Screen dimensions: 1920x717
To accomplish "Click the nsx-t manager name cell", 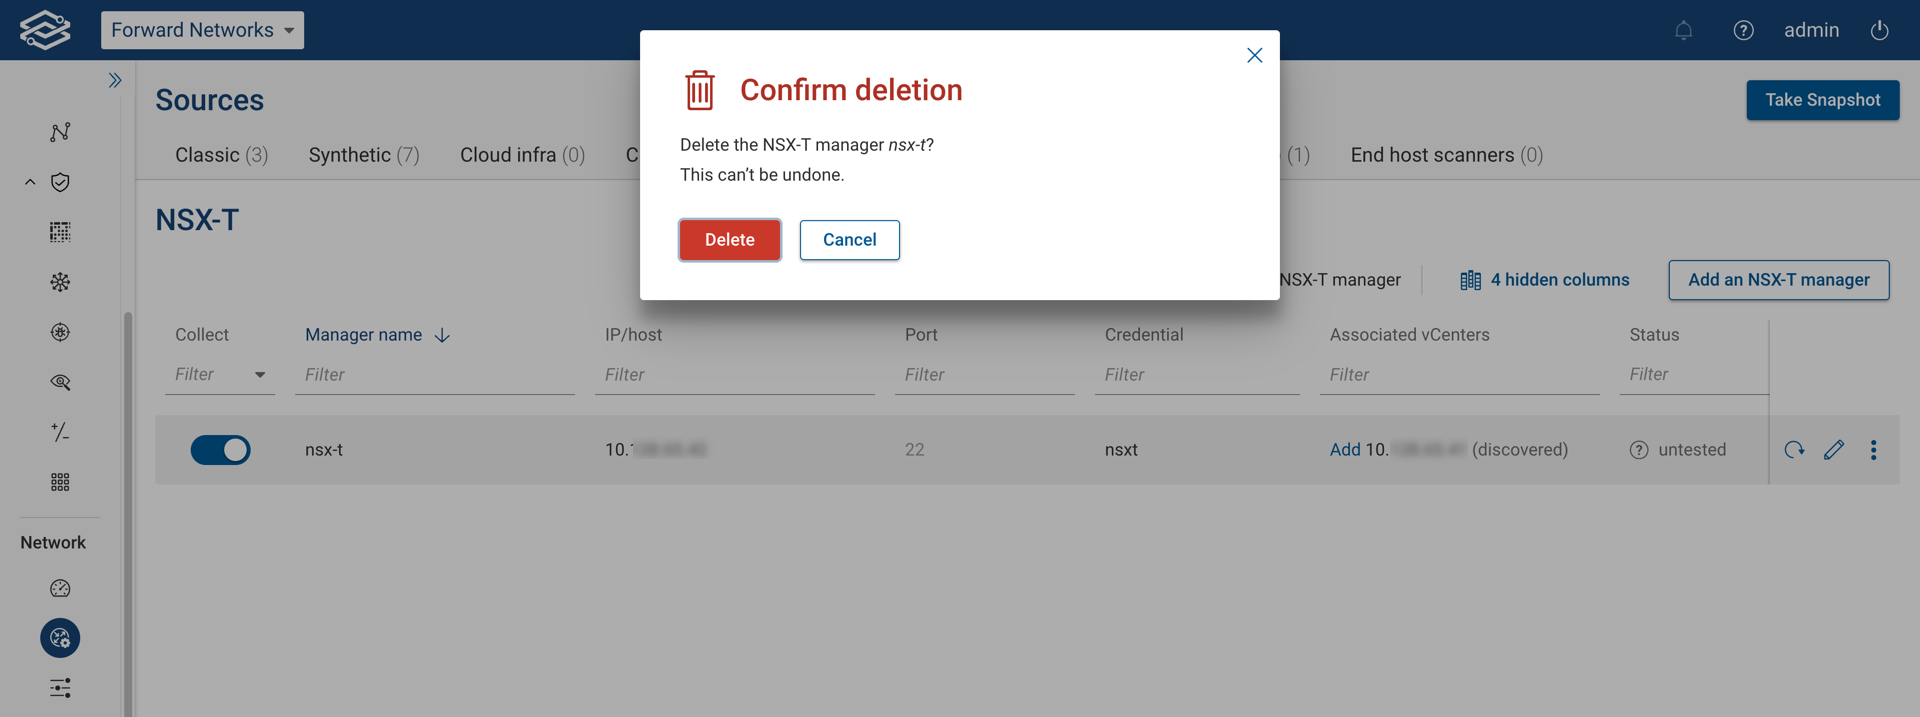I will (x=324, y=450).
